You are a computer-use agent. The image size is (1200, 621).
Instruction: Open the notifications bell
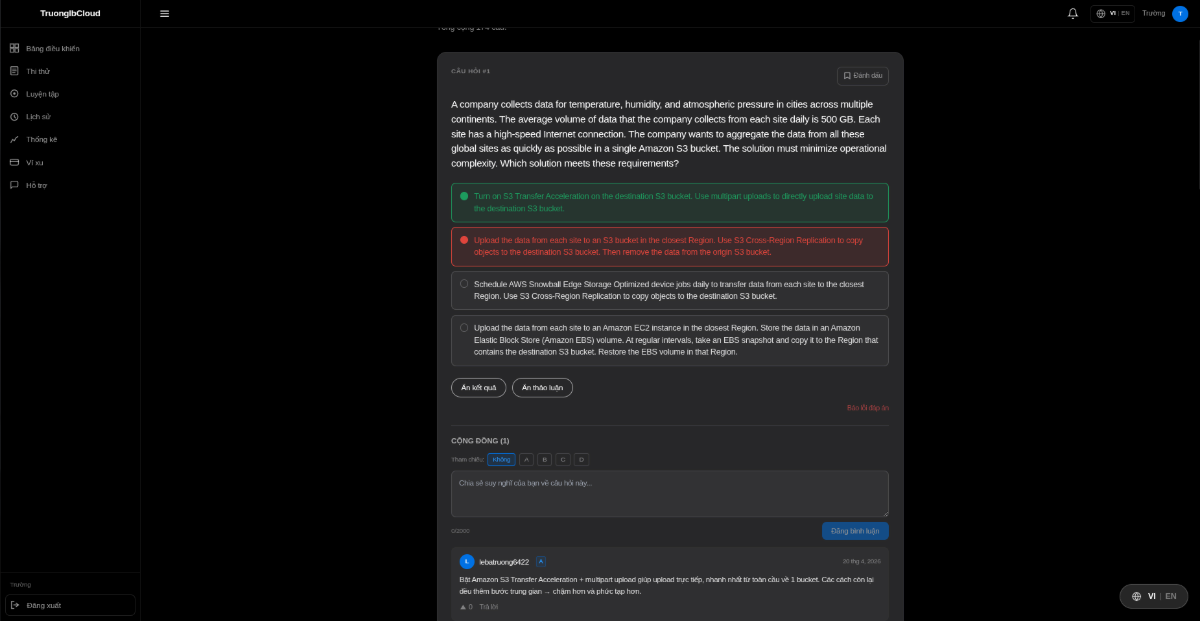click(1073, 14)
